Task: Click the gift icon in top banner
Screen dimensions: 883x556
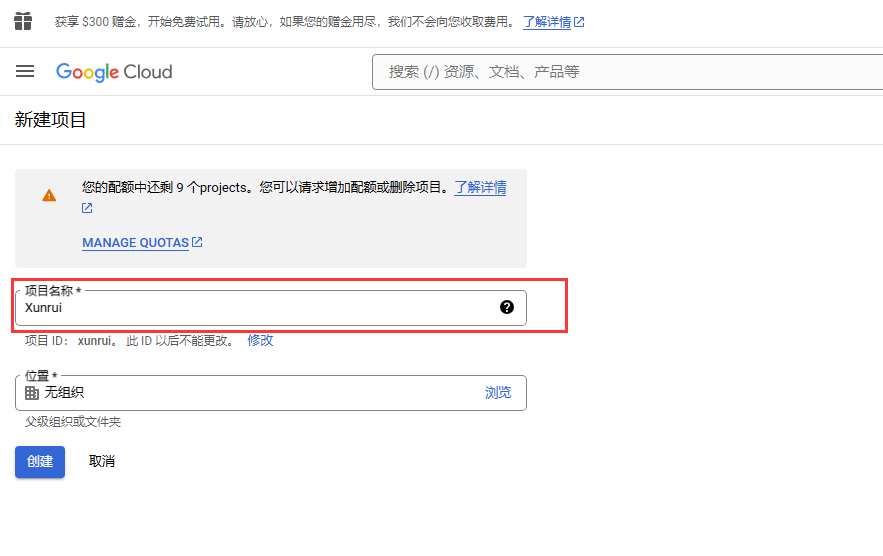Action: (23, 21)
